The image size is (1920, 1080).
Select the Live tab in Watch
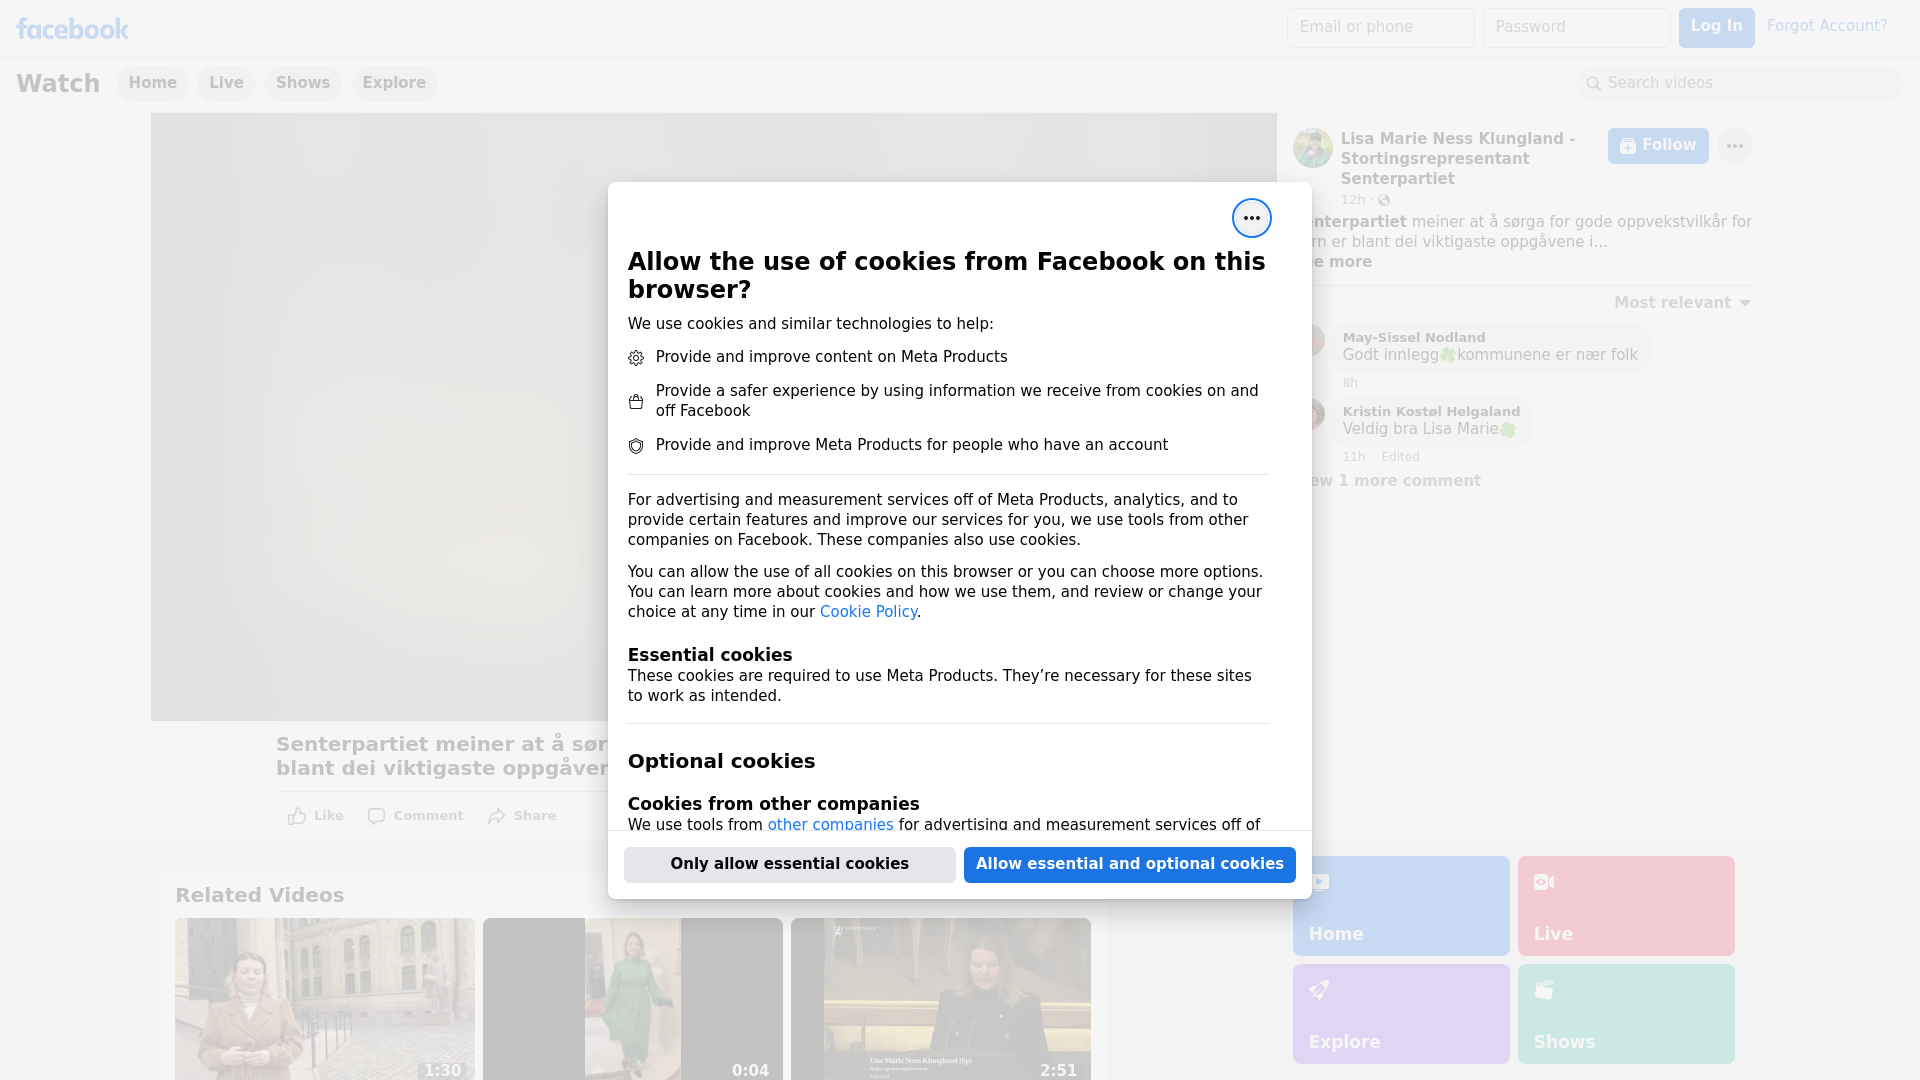[226, 83]
